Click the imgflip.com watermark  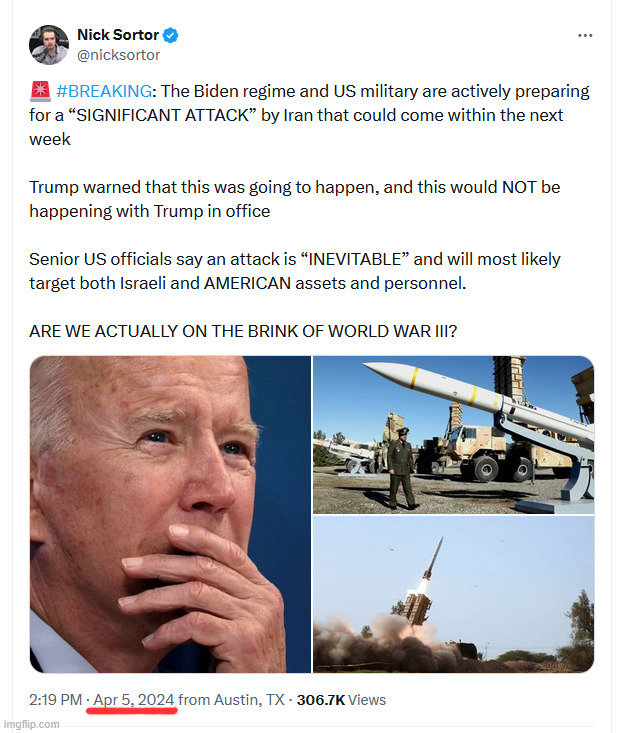(31, 724)
